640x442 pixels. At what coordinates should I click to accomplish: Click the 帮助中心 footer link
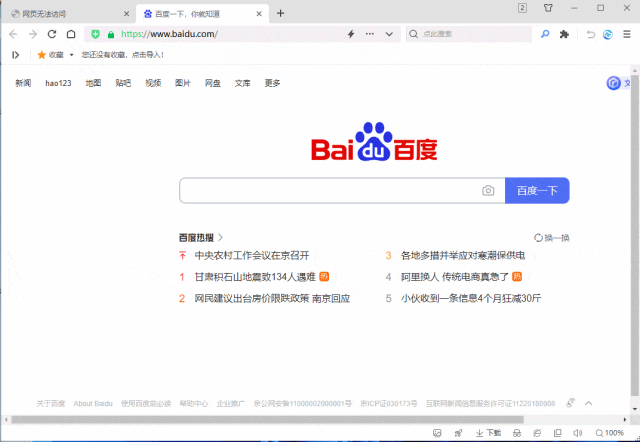(x=194, y=404)
